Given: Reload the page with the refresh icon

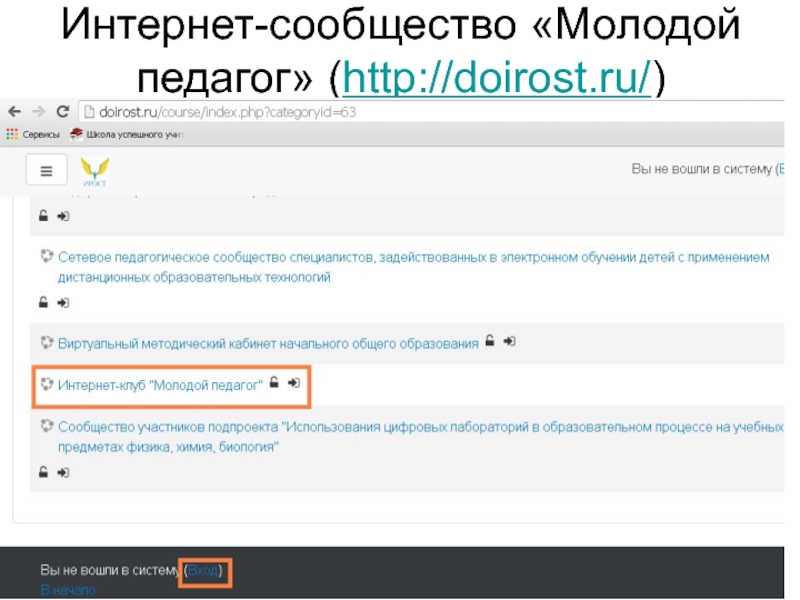Looking at the screenshot, I should [62, 112].
